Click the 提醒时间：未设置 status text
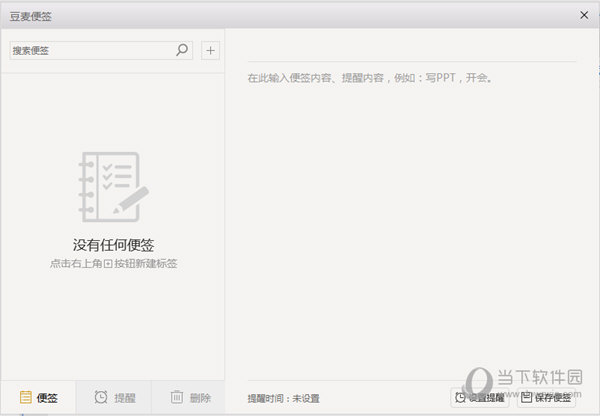600x416 pixels. [283, 398]
